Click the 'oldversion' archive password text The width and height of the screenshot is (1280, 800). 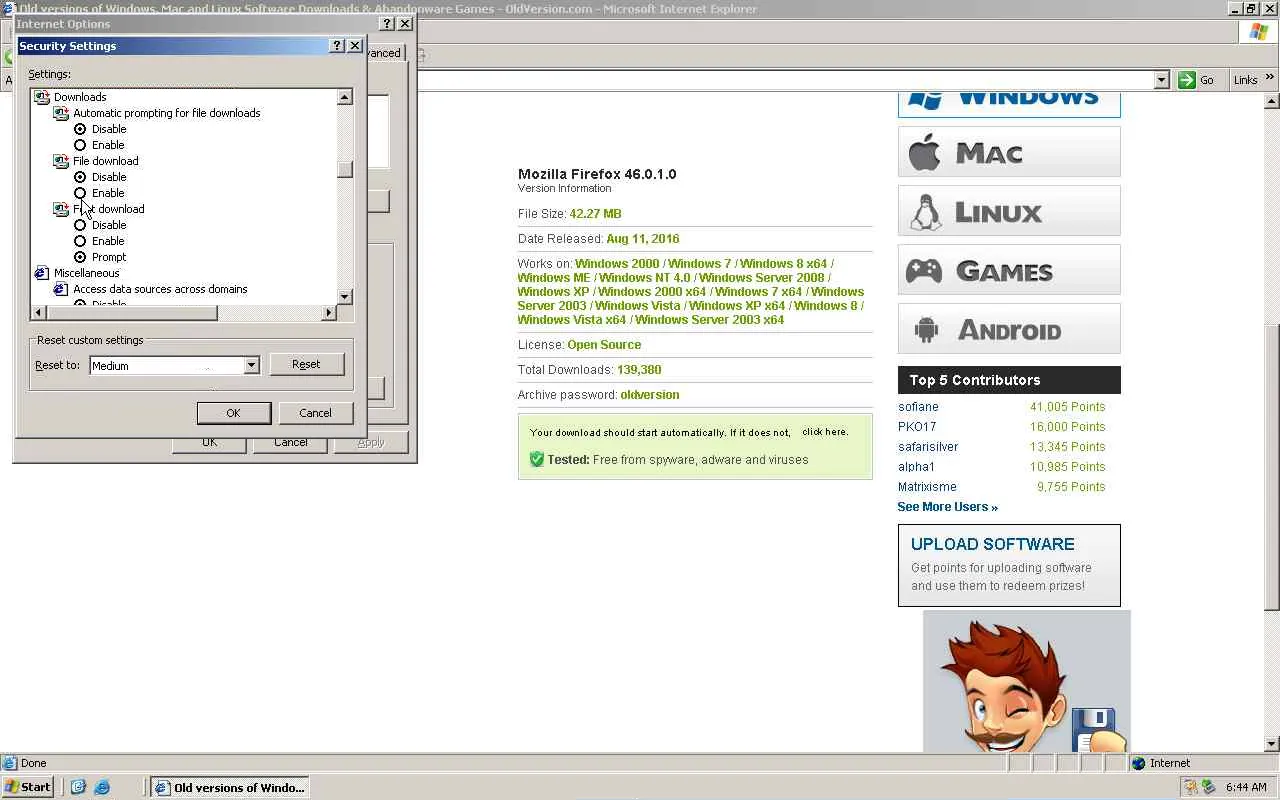(650, 394)
